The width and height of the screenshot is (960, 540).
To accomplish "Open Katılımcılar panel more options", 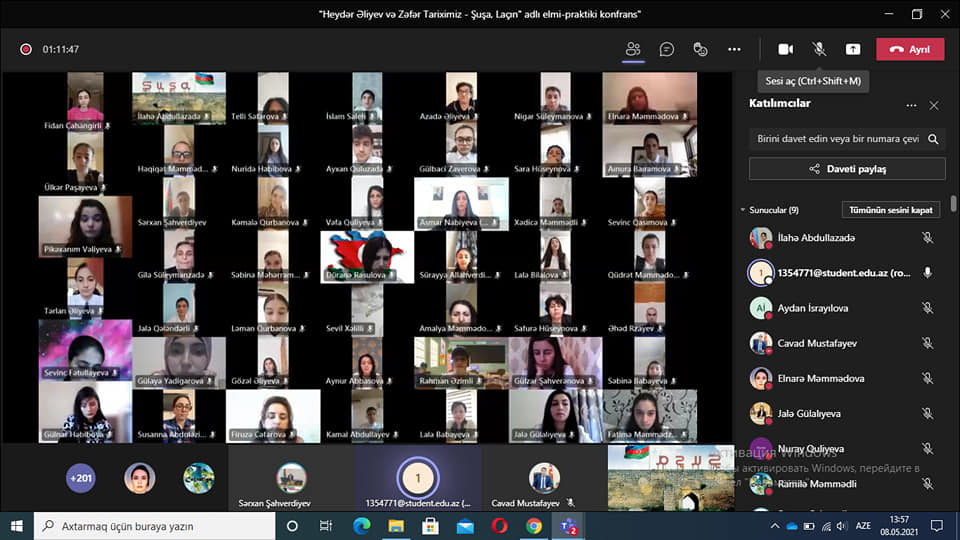I will point(912,105).
